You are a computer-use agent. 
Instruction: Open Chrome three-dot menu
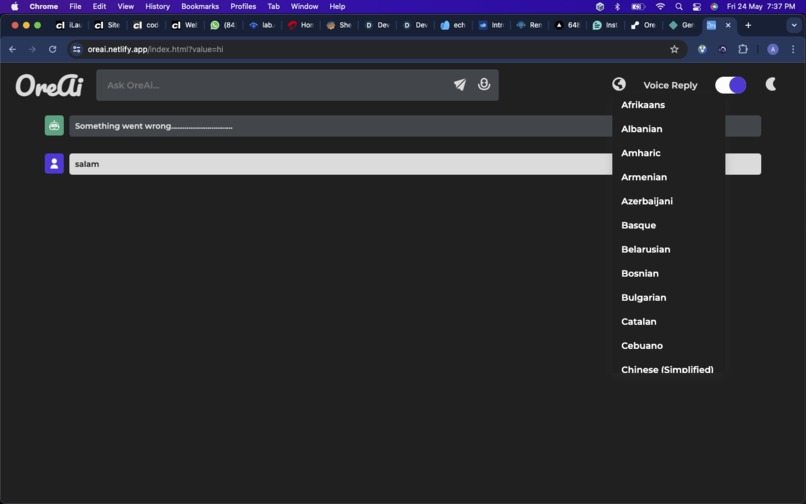[x=793, y=49]
